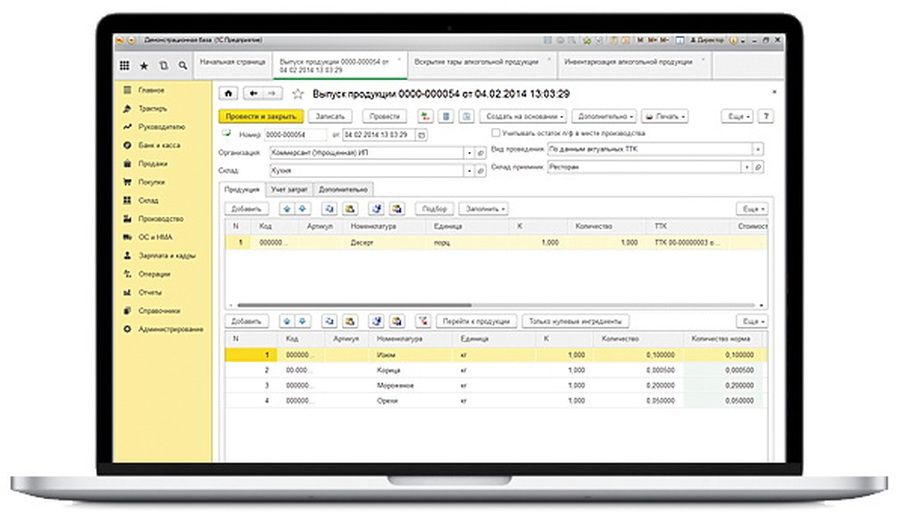Viewport: 900px width, 520px height.
Task: Select the Десерт product row
Action: (x=495, y=243)
